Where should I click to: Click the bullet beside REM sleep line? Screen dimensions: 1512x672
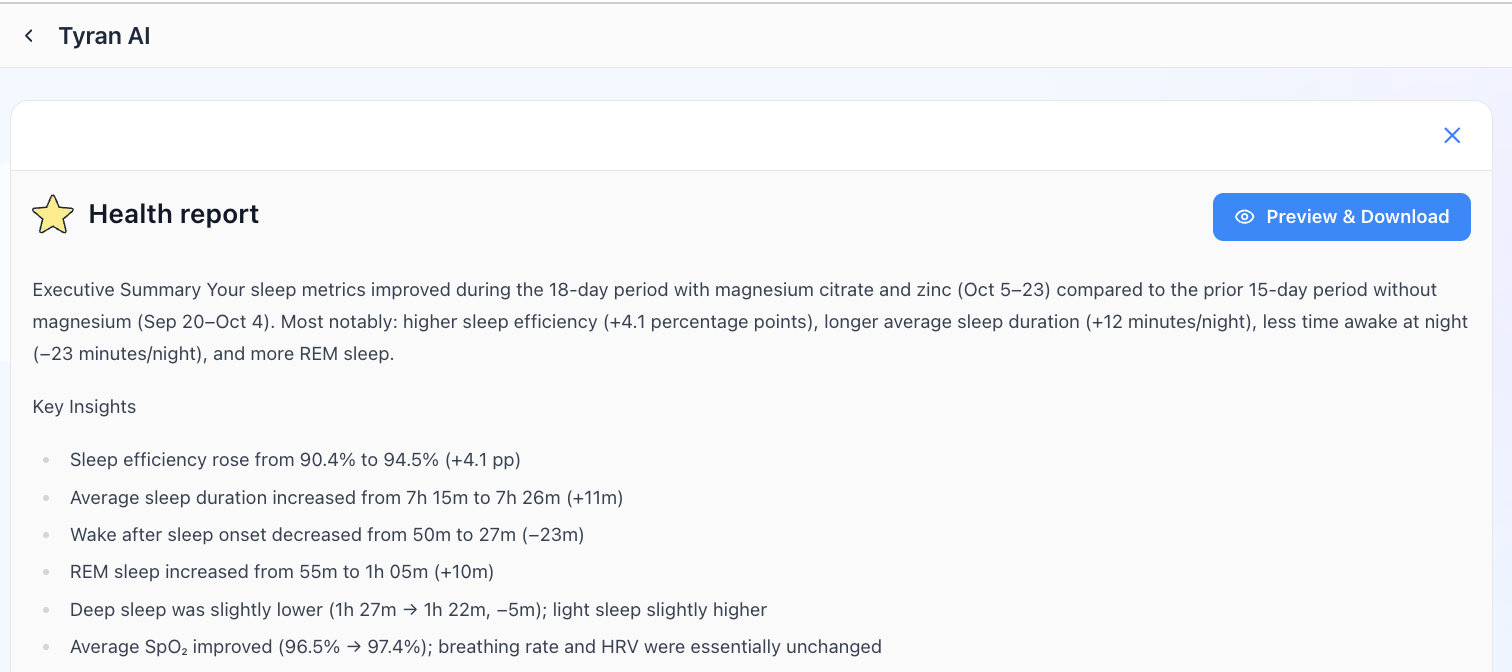45,573
